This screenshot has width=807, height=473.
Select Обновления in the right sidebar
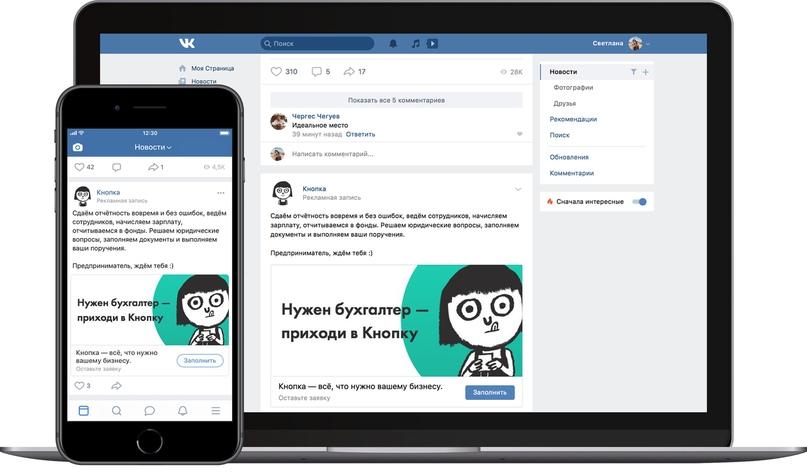tap(569, 157)
